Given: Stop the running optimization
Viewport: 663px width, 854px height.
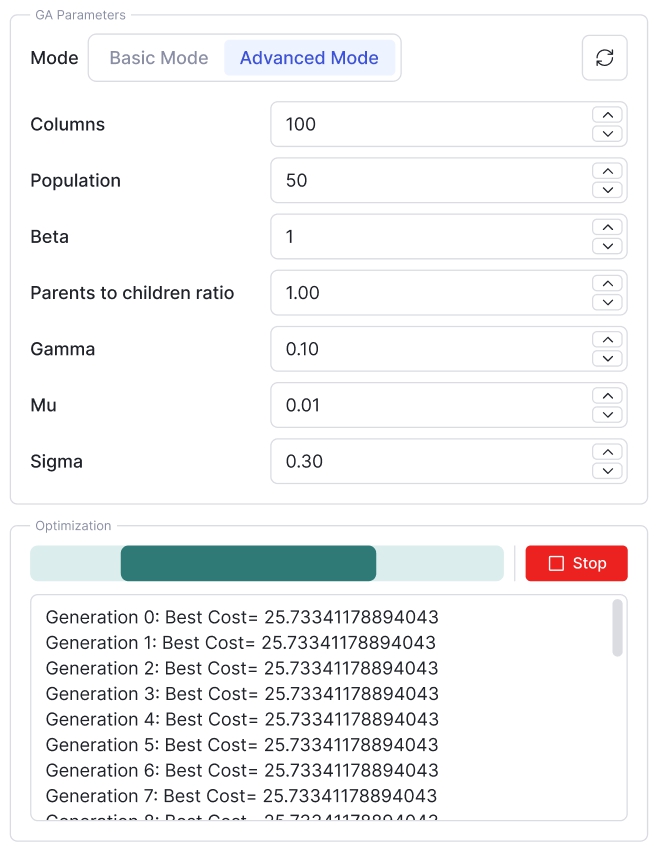Looking at the screenshot, I should point(576,563).
